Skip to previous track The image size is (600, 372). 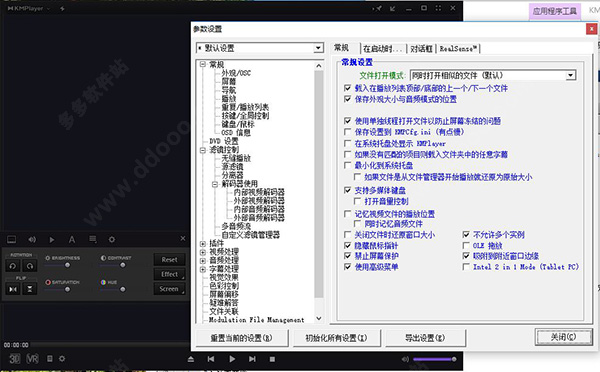(211, 359)
